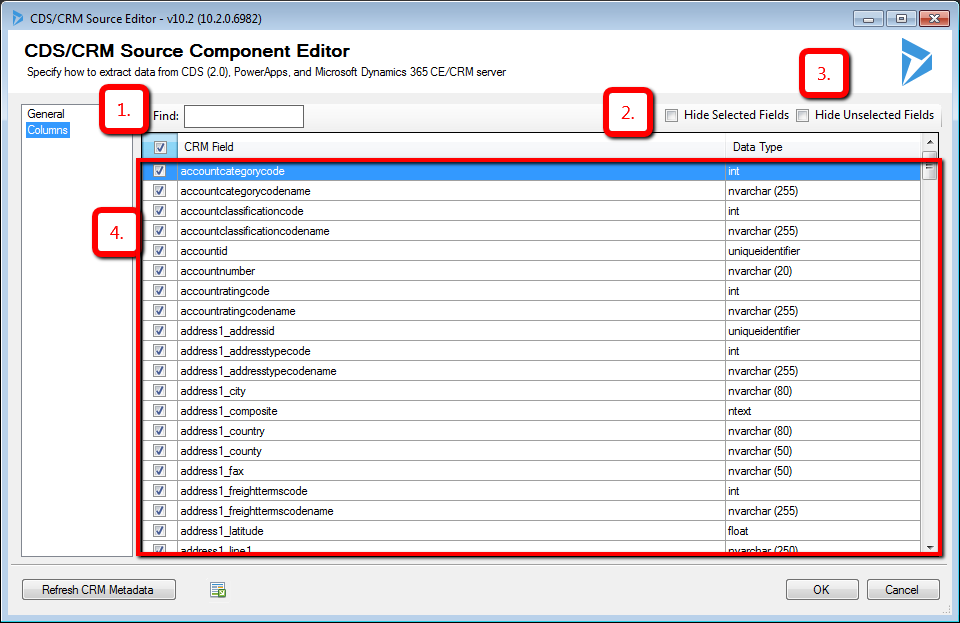The image size is (960, 623).
Task: Select the address1_county row
Action: tap(531, 451)
